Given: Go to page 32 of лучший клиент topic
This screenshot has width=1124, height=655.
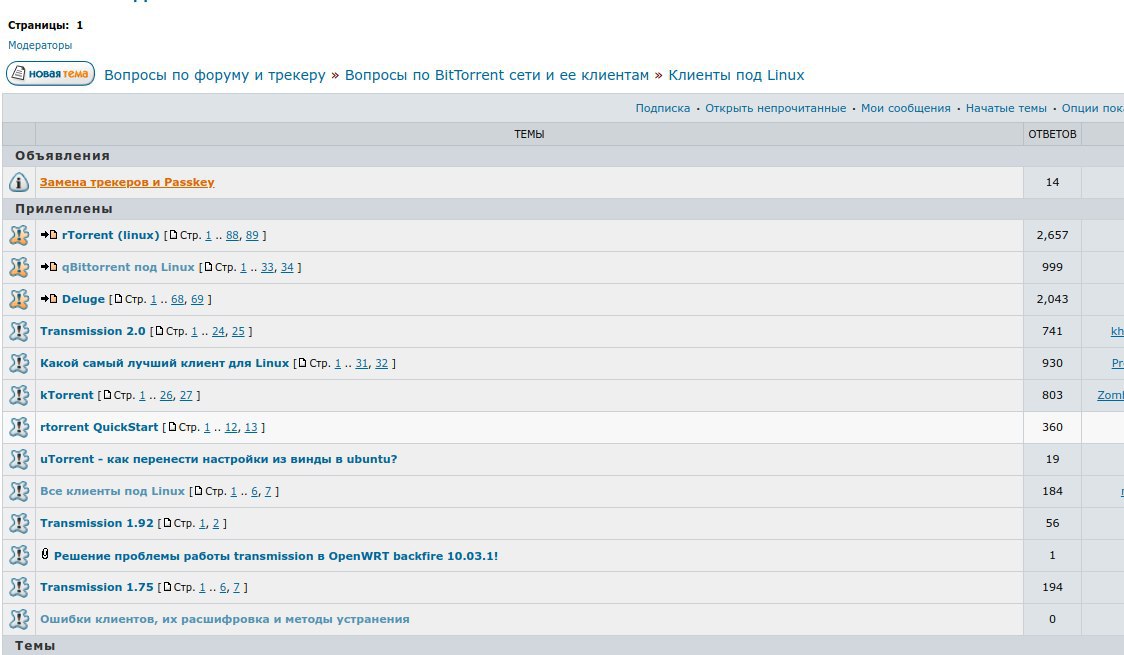Looking at the screenshot, I should click(x=381, y=364).
